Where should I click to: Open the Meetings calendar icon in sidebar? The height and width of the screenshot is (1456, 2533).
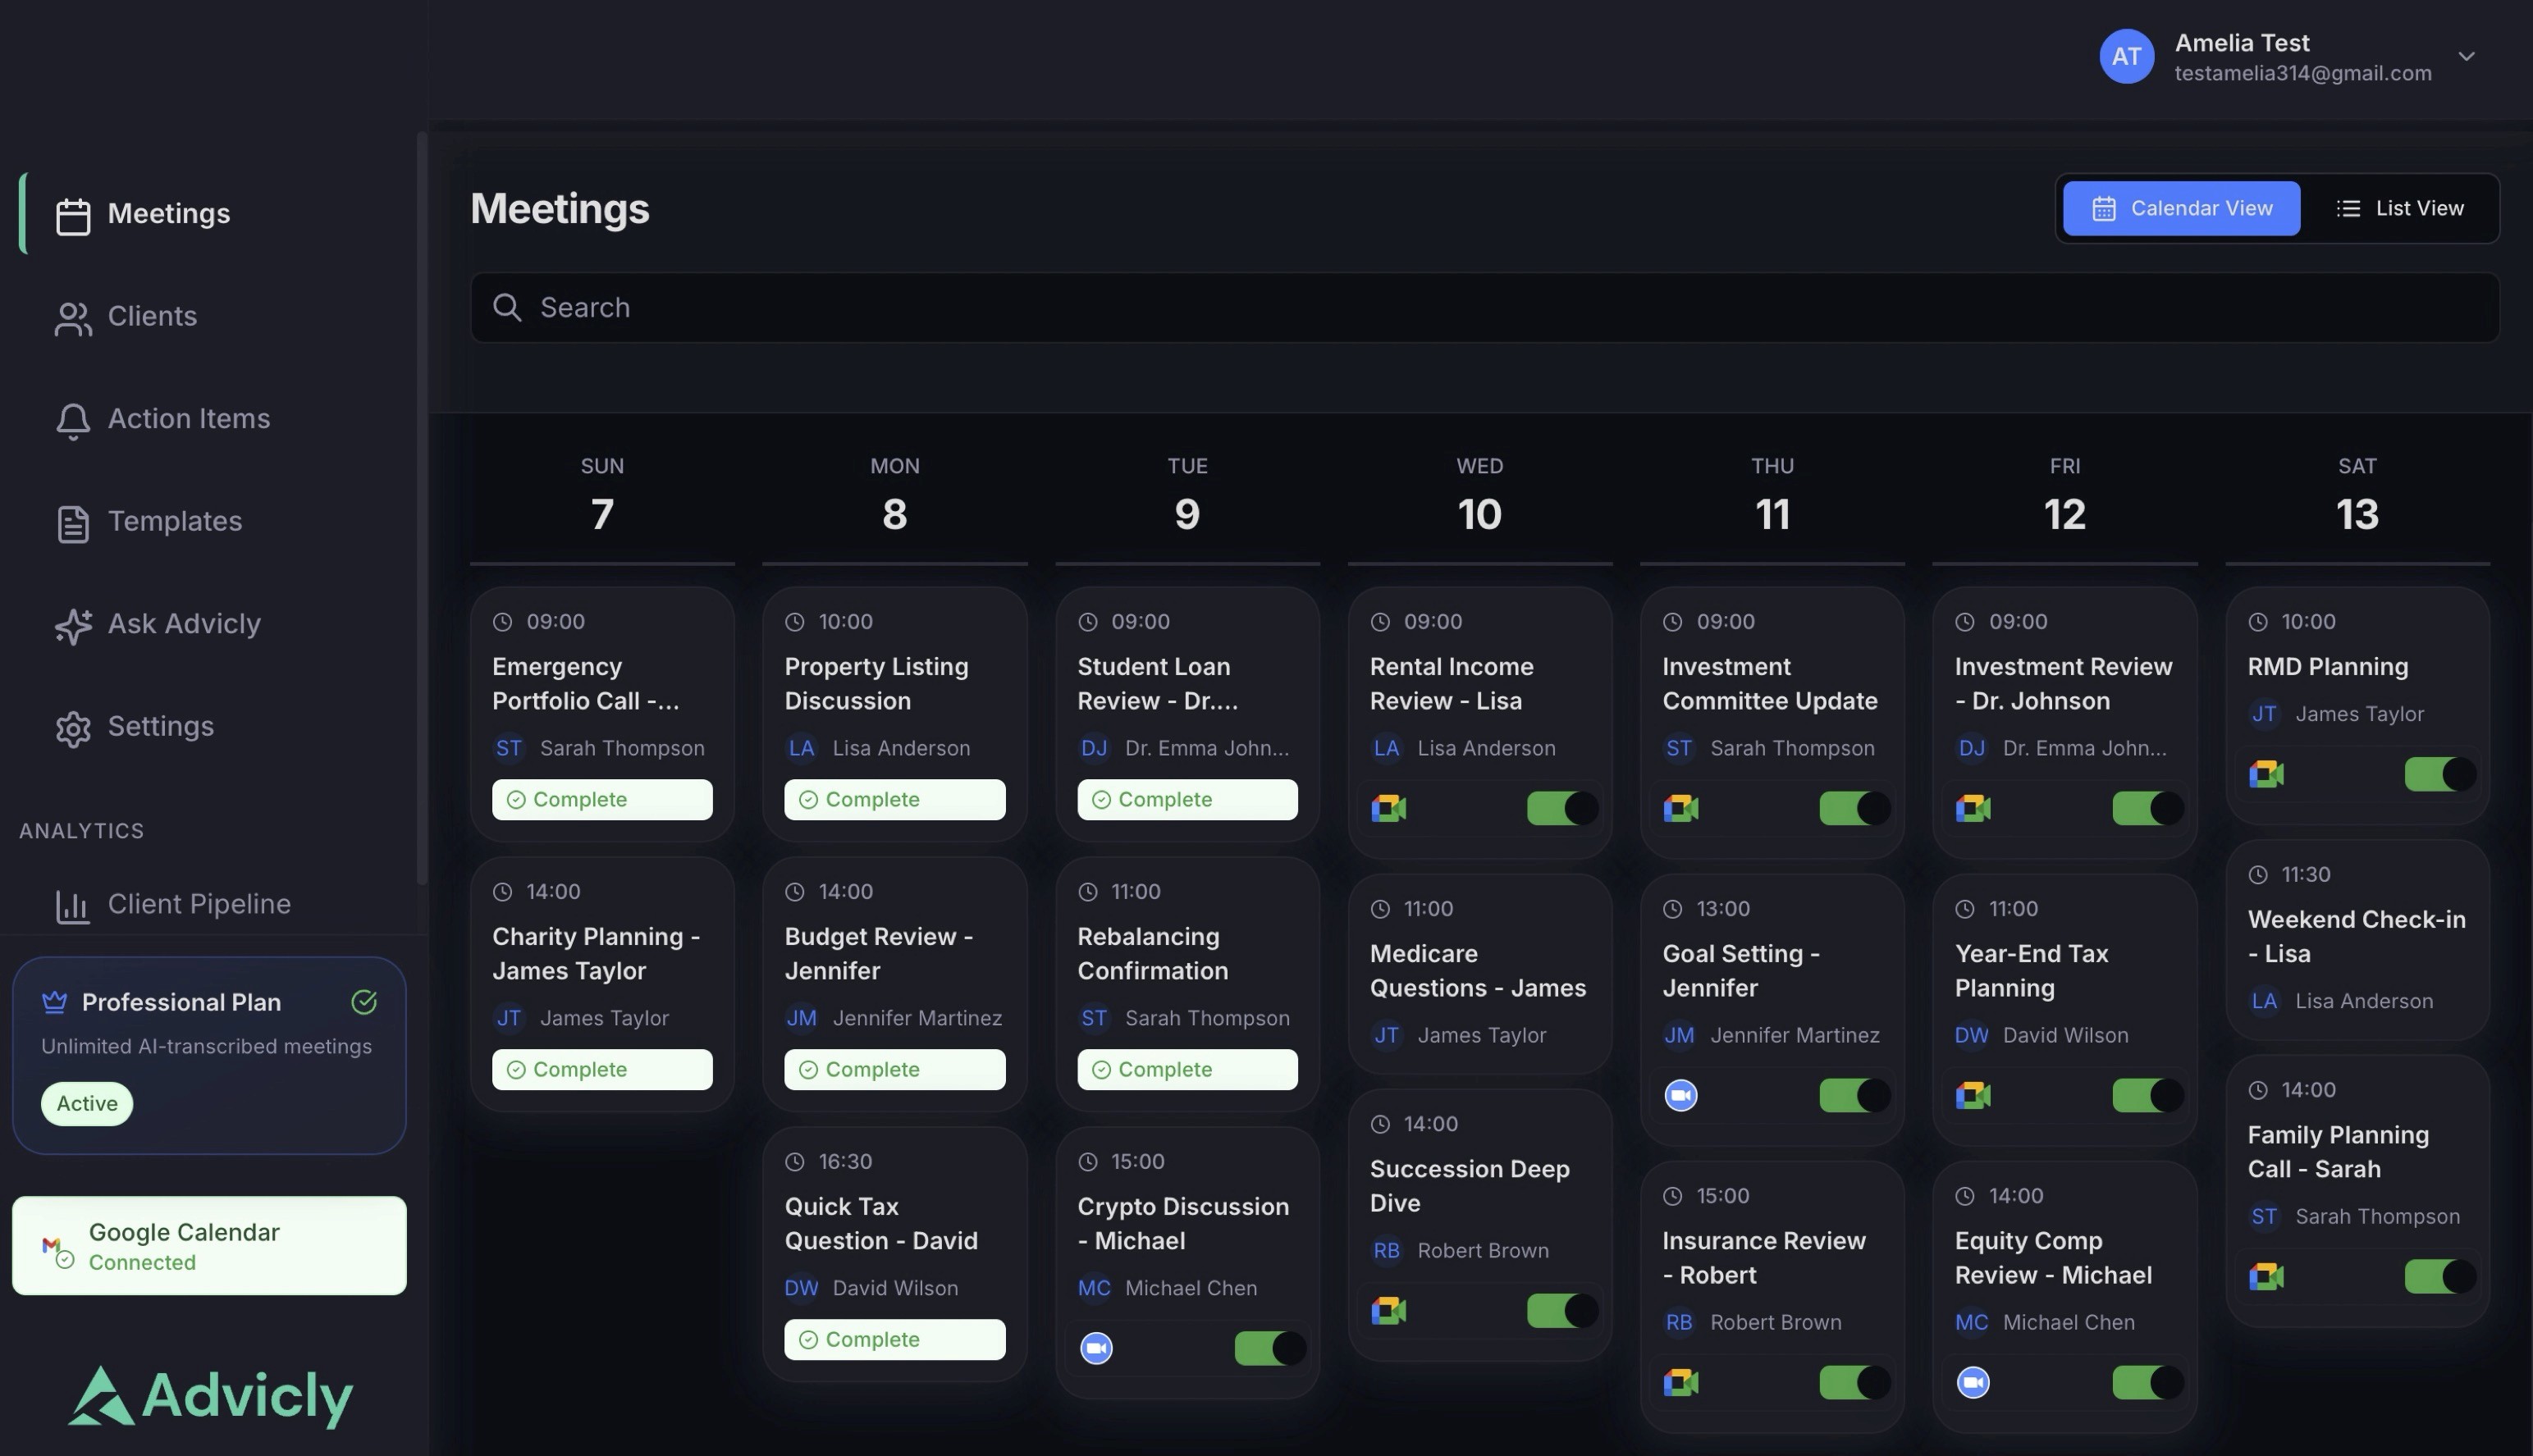(73, 213)
